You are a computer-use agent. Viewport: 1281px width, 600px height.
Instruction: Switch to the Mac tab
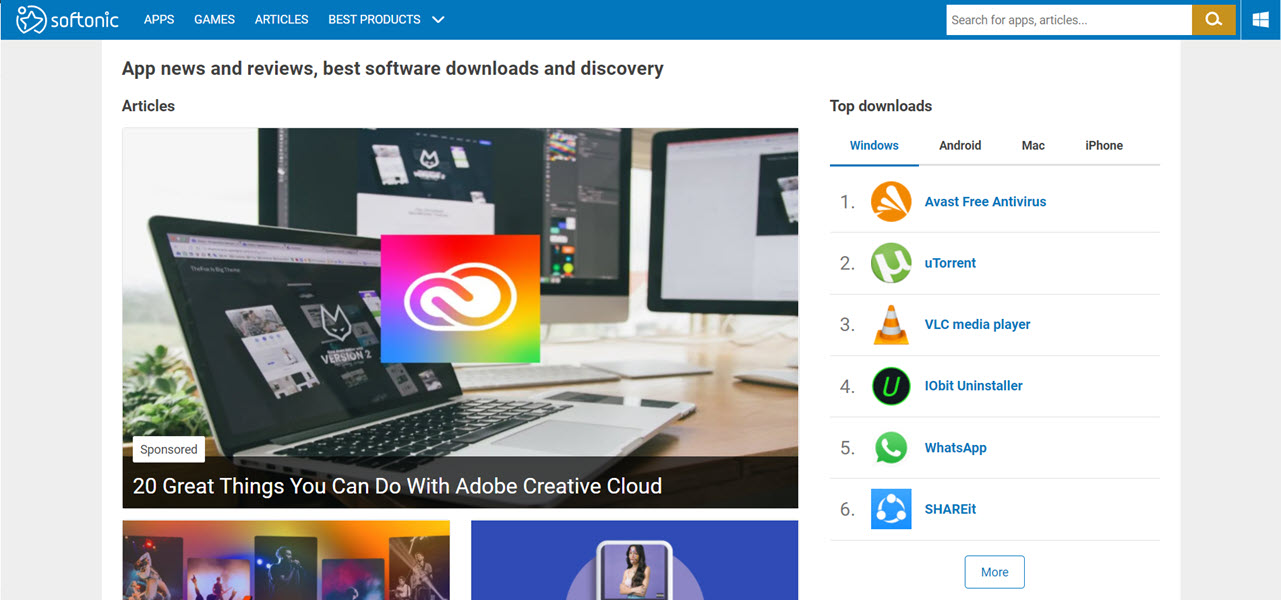click(1033, 146)
